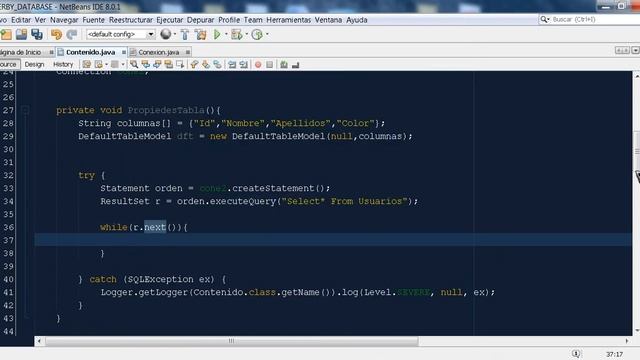Viewport: 640px width, 360px height.
Task: Expand the Debug project dropdown arrow
Action: 247,34
